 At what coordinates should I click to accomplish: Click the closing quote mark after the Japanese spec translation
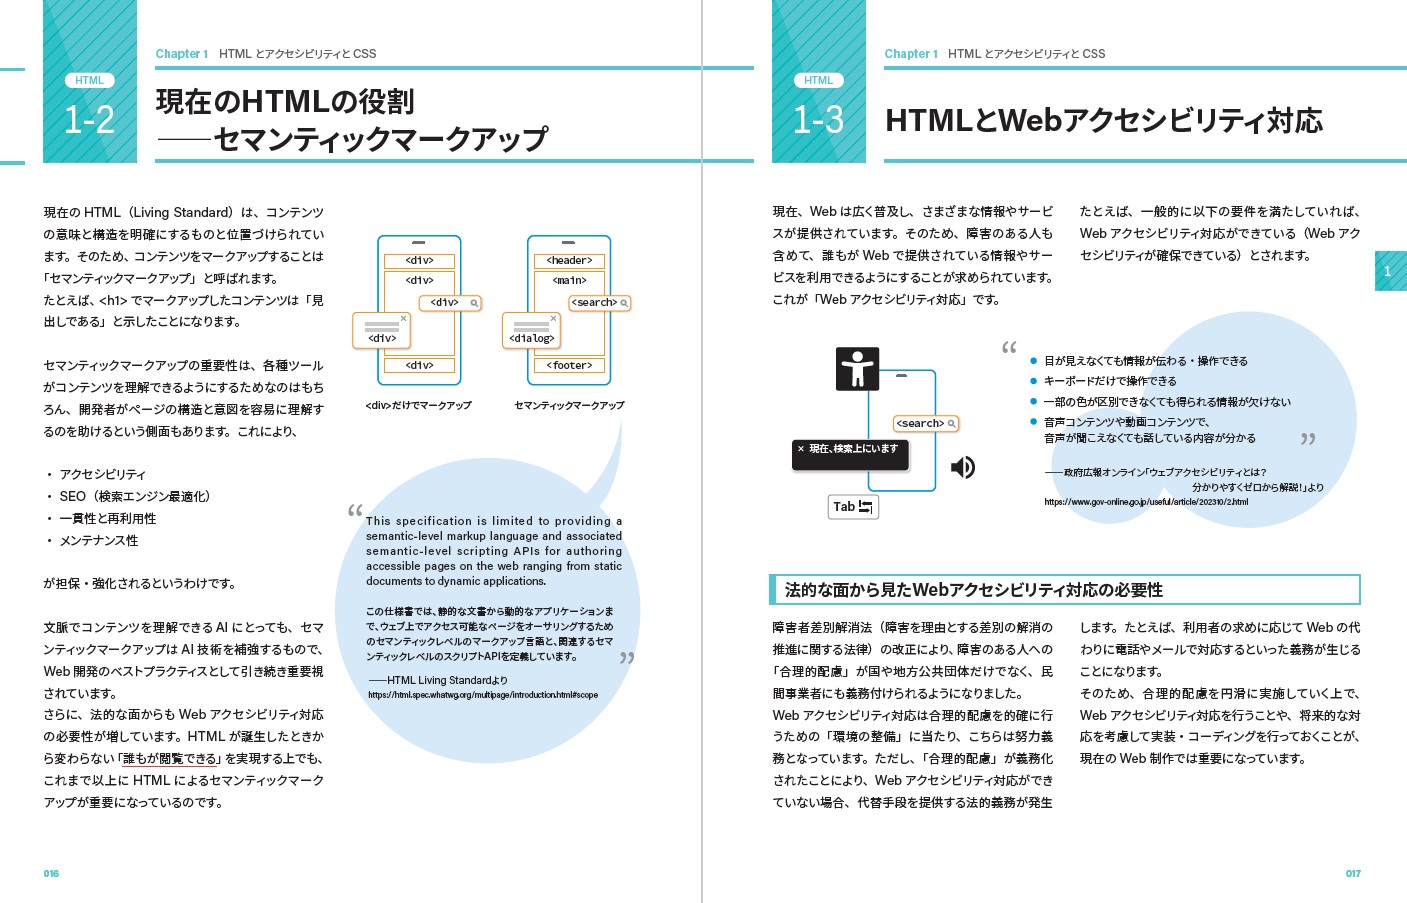627,658
